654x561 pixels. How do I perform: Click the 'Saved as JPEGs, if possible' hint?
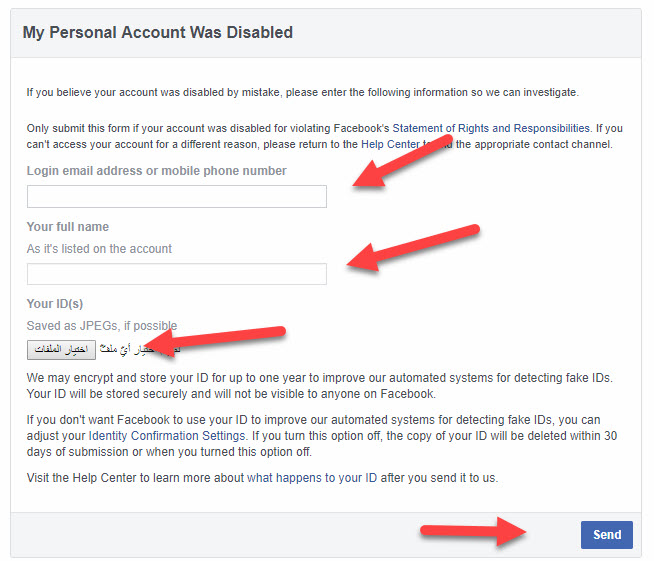pyautogui.click(x=101, y=326)
